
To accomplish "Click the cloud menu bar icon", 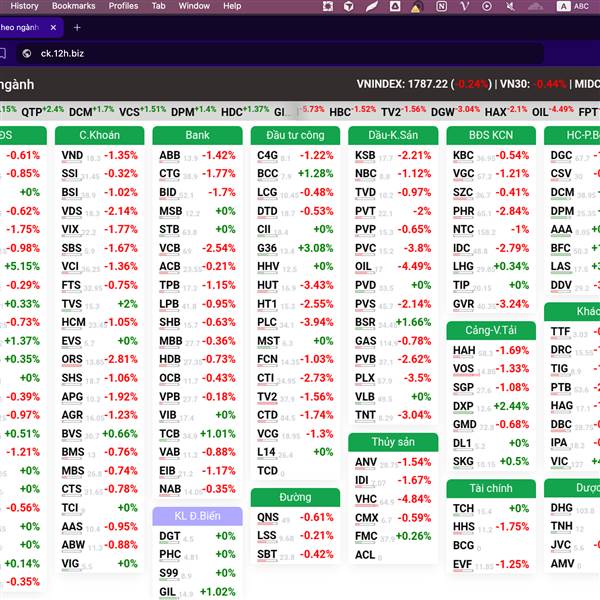I will [535, 6].
